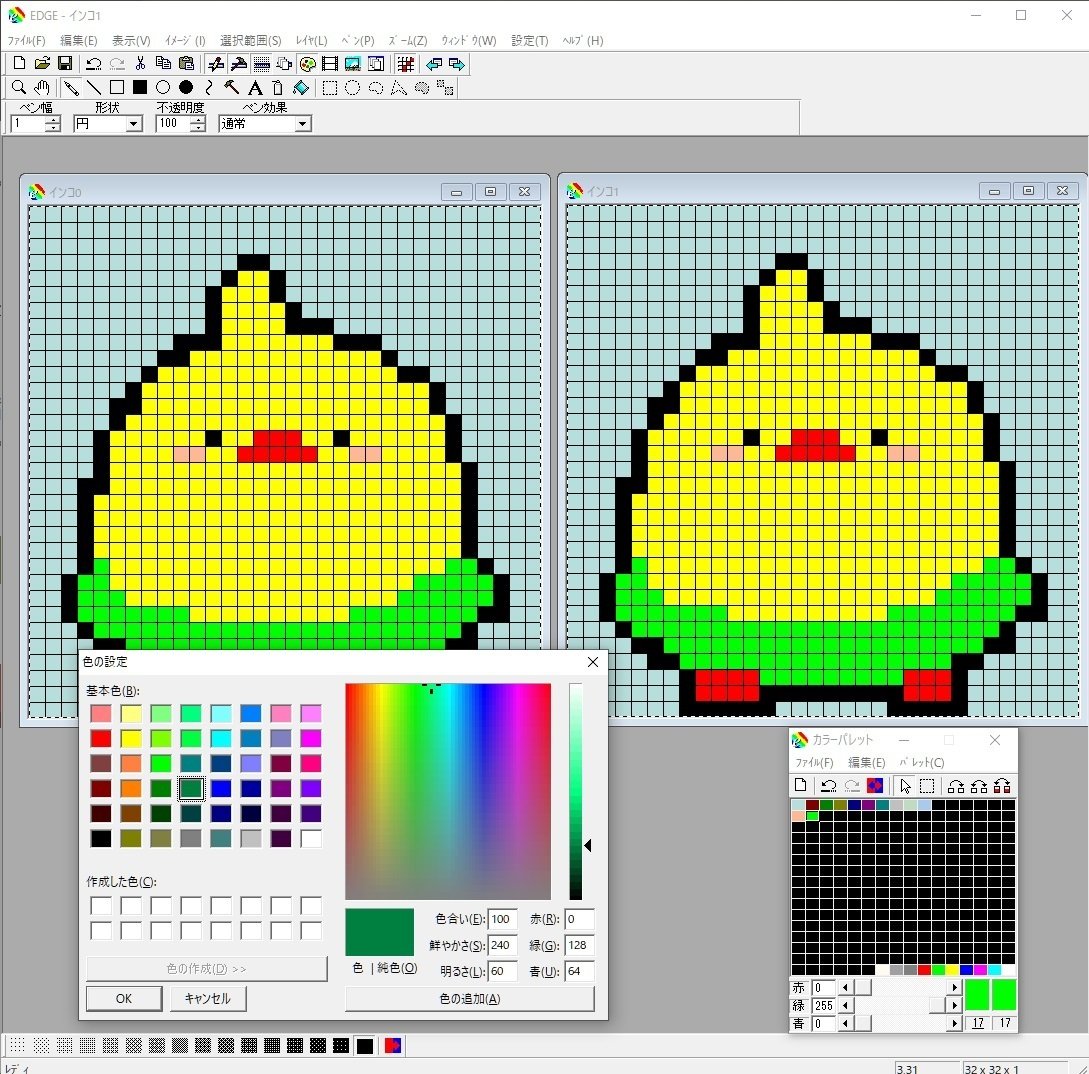Select the polygon selection tool
Image resolution: width=1089 pixels, height=1074 pixels.
coord(399,88)
